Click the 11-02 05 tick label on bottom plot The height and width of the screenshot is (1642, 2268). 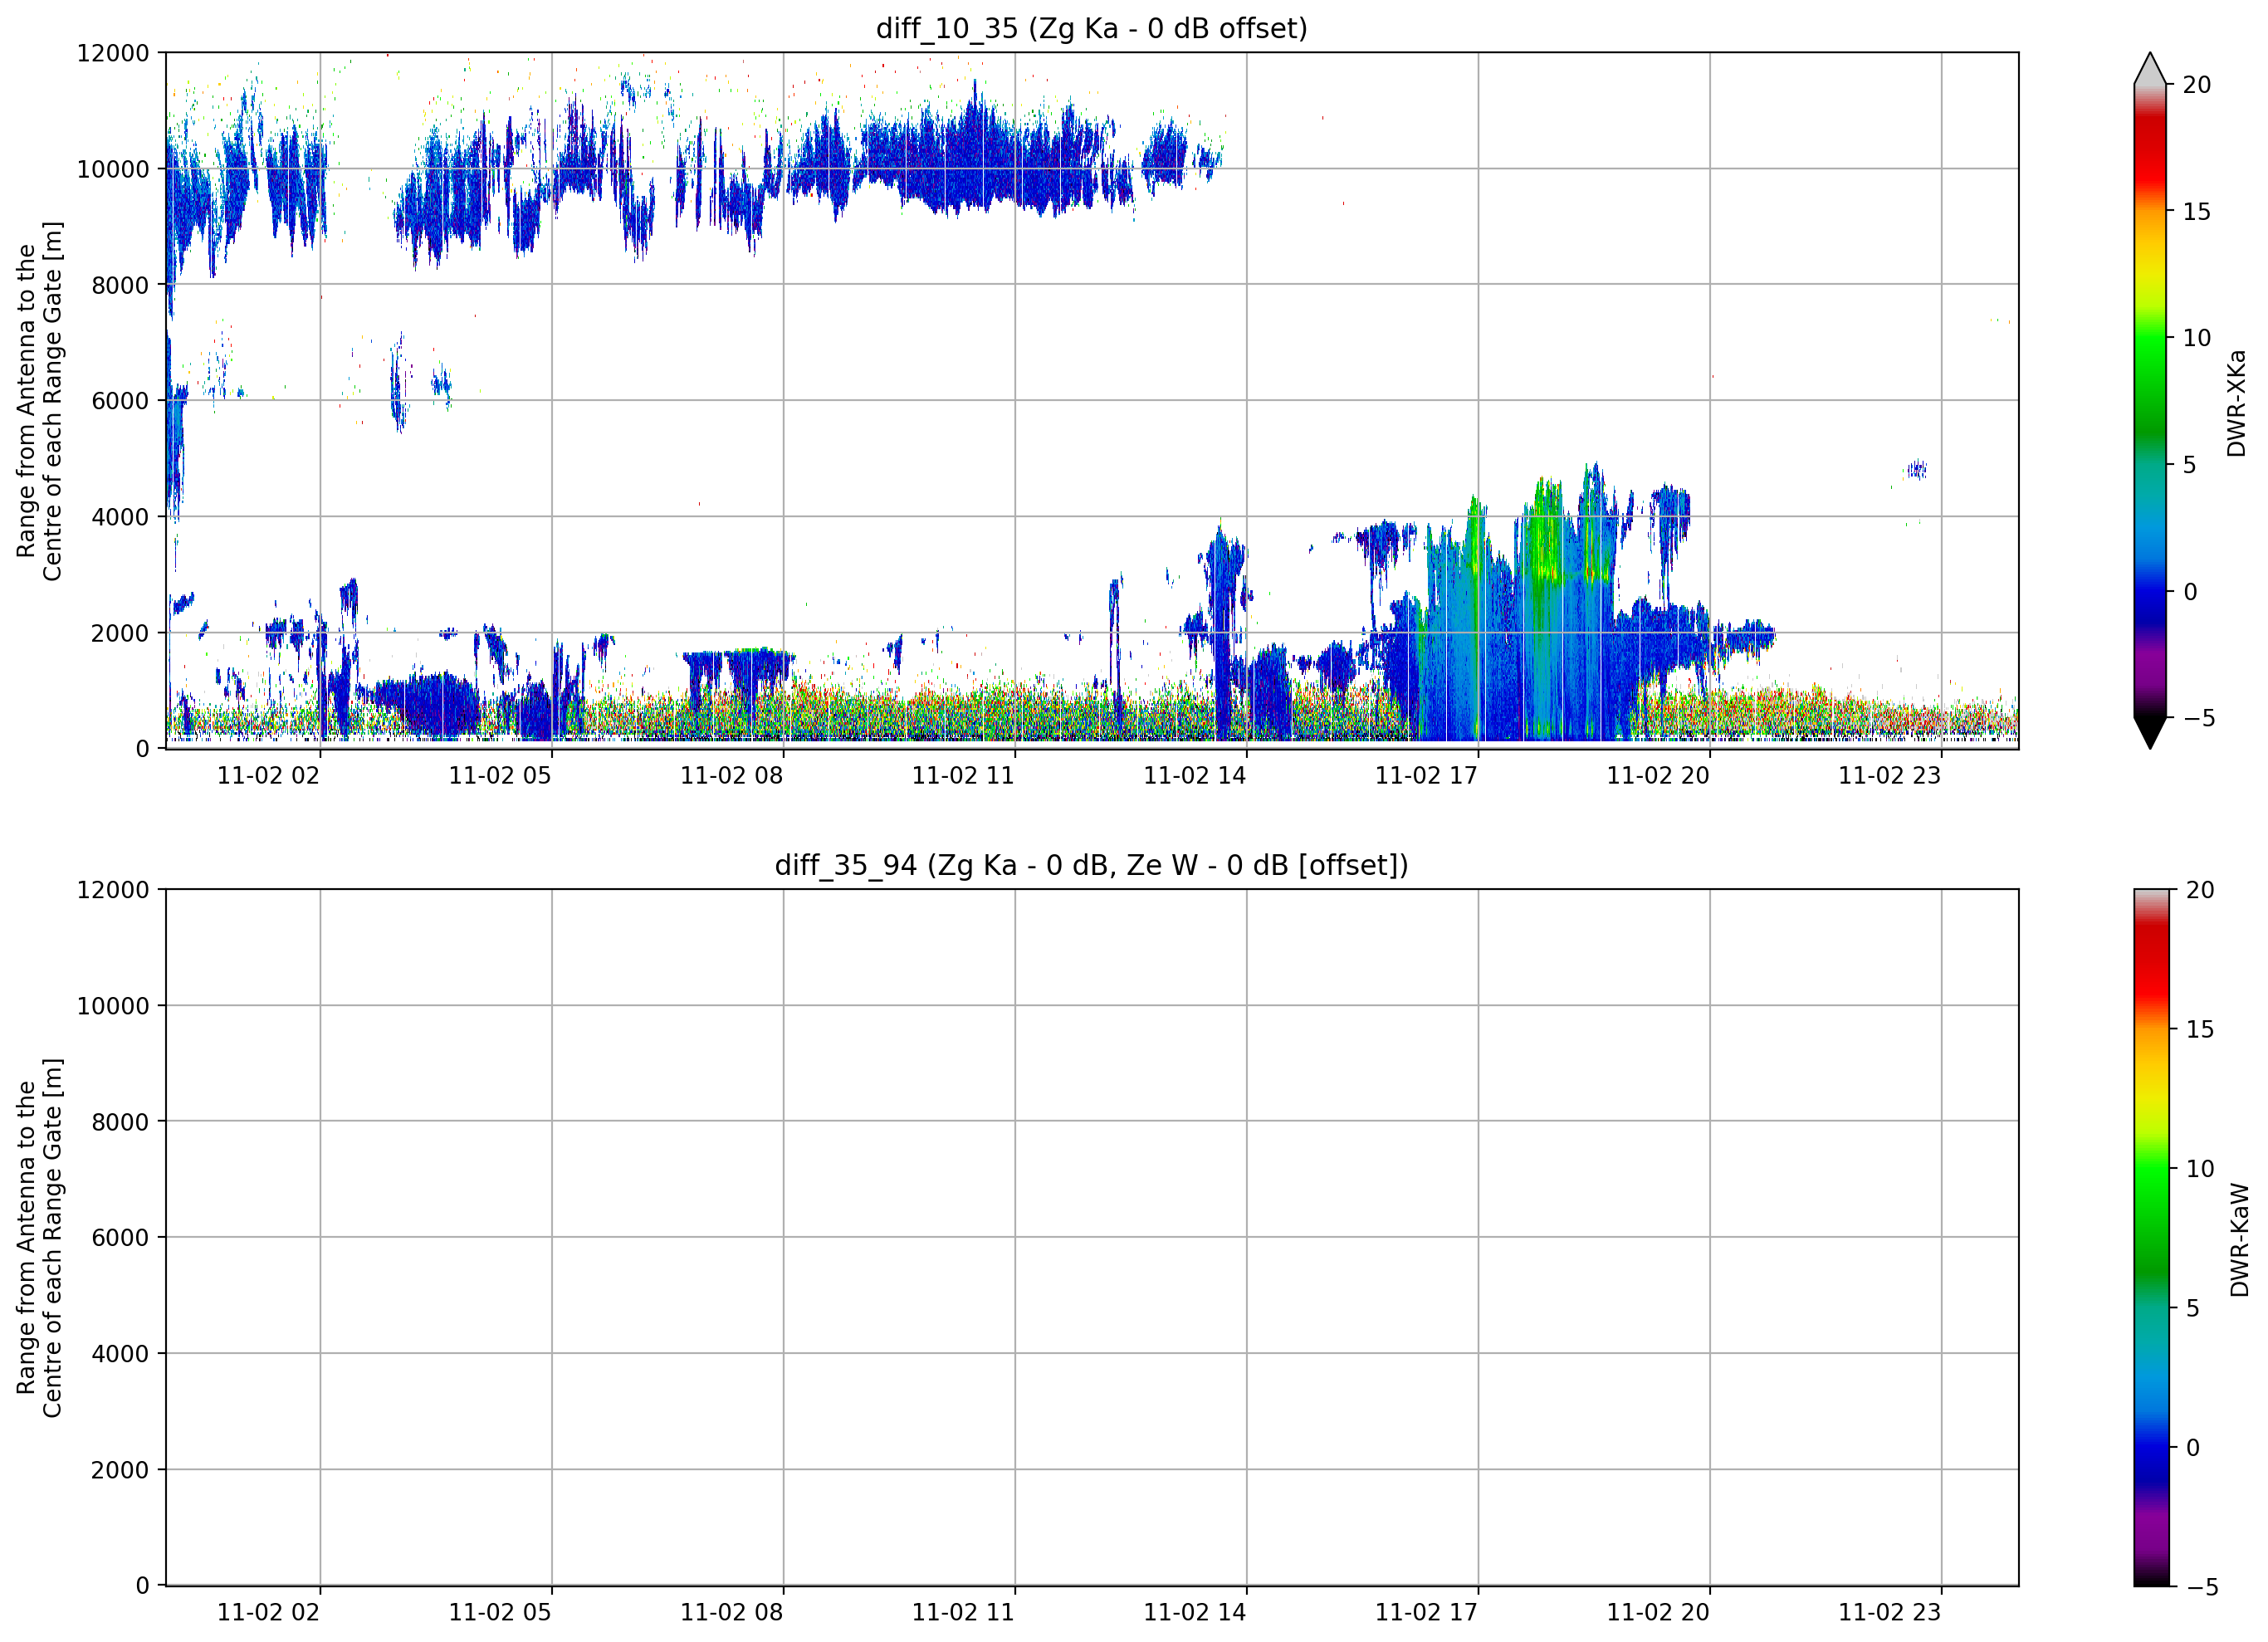[500, 1612]
